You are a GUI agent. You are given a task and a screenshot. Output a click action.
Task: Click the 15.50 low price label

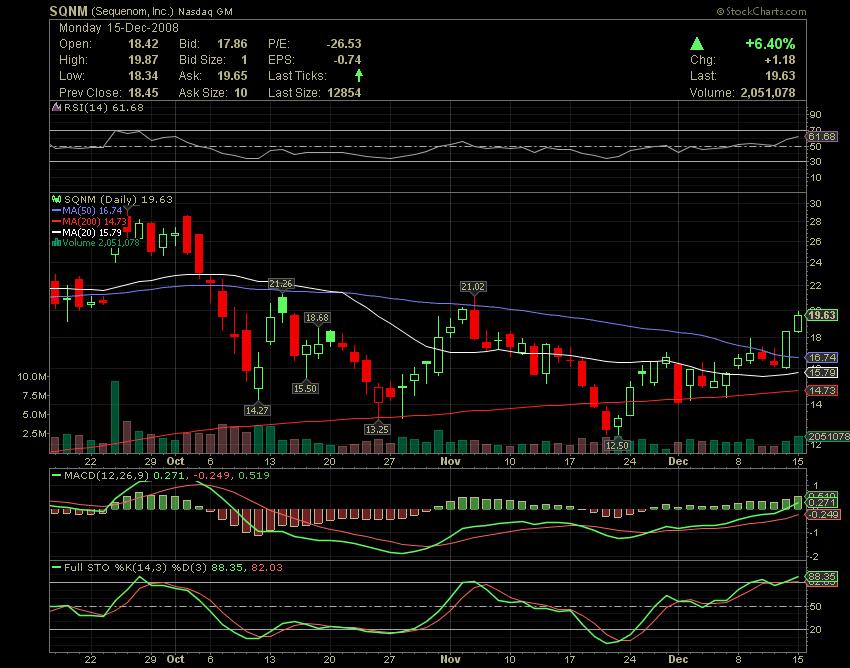pos(305,388)
